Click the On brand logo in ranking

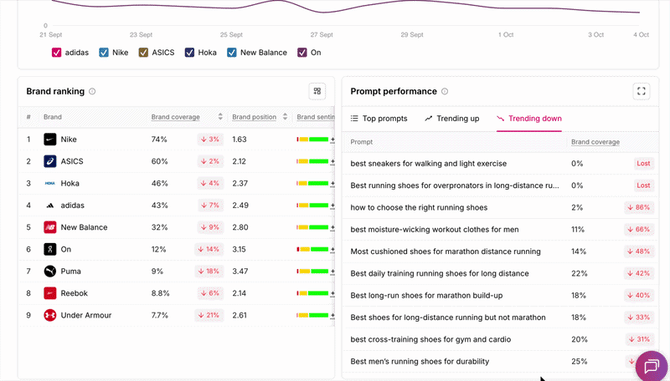(x=50, y=249)
